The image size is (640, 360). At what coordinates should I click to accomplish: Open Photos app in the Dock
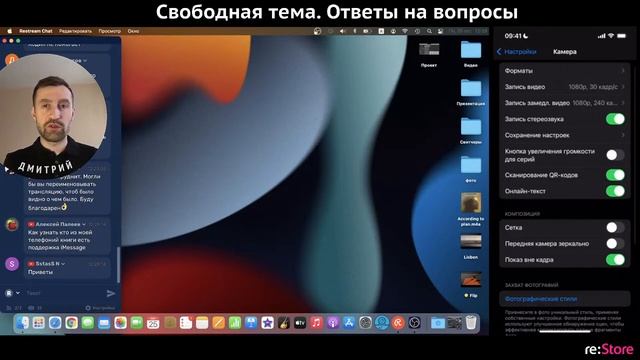point(120,323)
